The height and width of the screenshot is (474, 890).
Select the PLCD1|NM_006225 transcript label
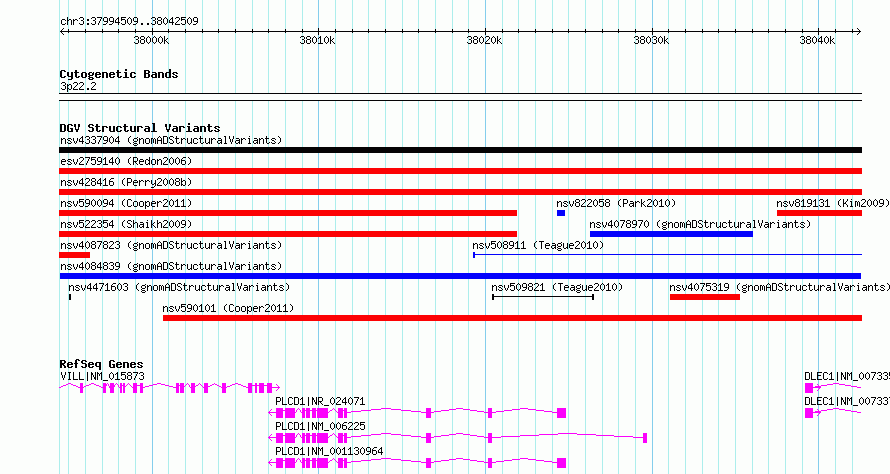click(320, 426)
